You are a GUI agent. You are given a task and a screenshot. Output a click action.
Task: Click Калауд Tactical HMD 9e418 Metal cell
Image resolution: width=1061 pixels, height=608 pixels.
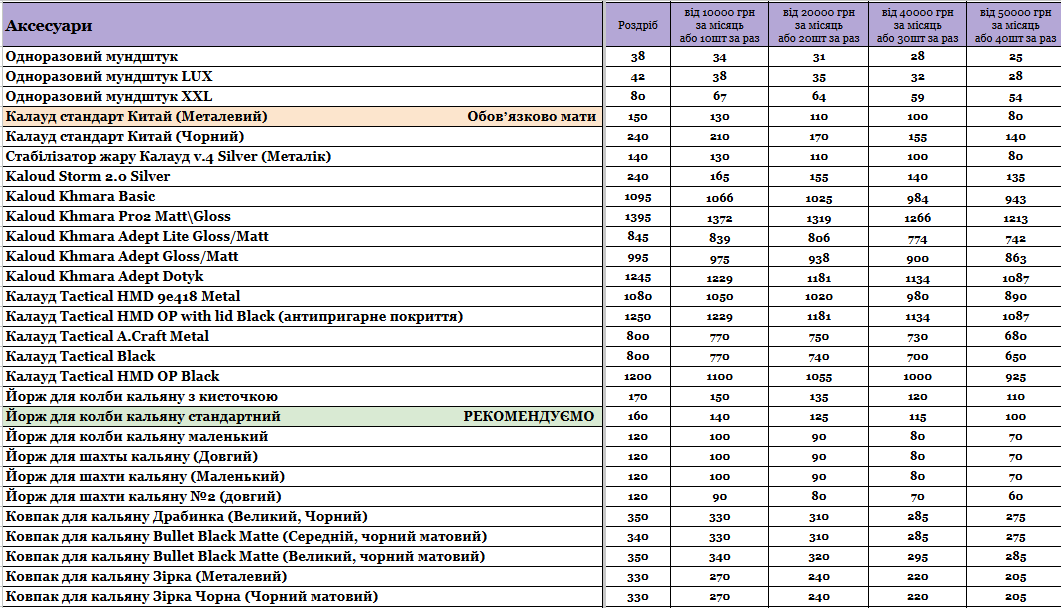[x=122, y=296]
